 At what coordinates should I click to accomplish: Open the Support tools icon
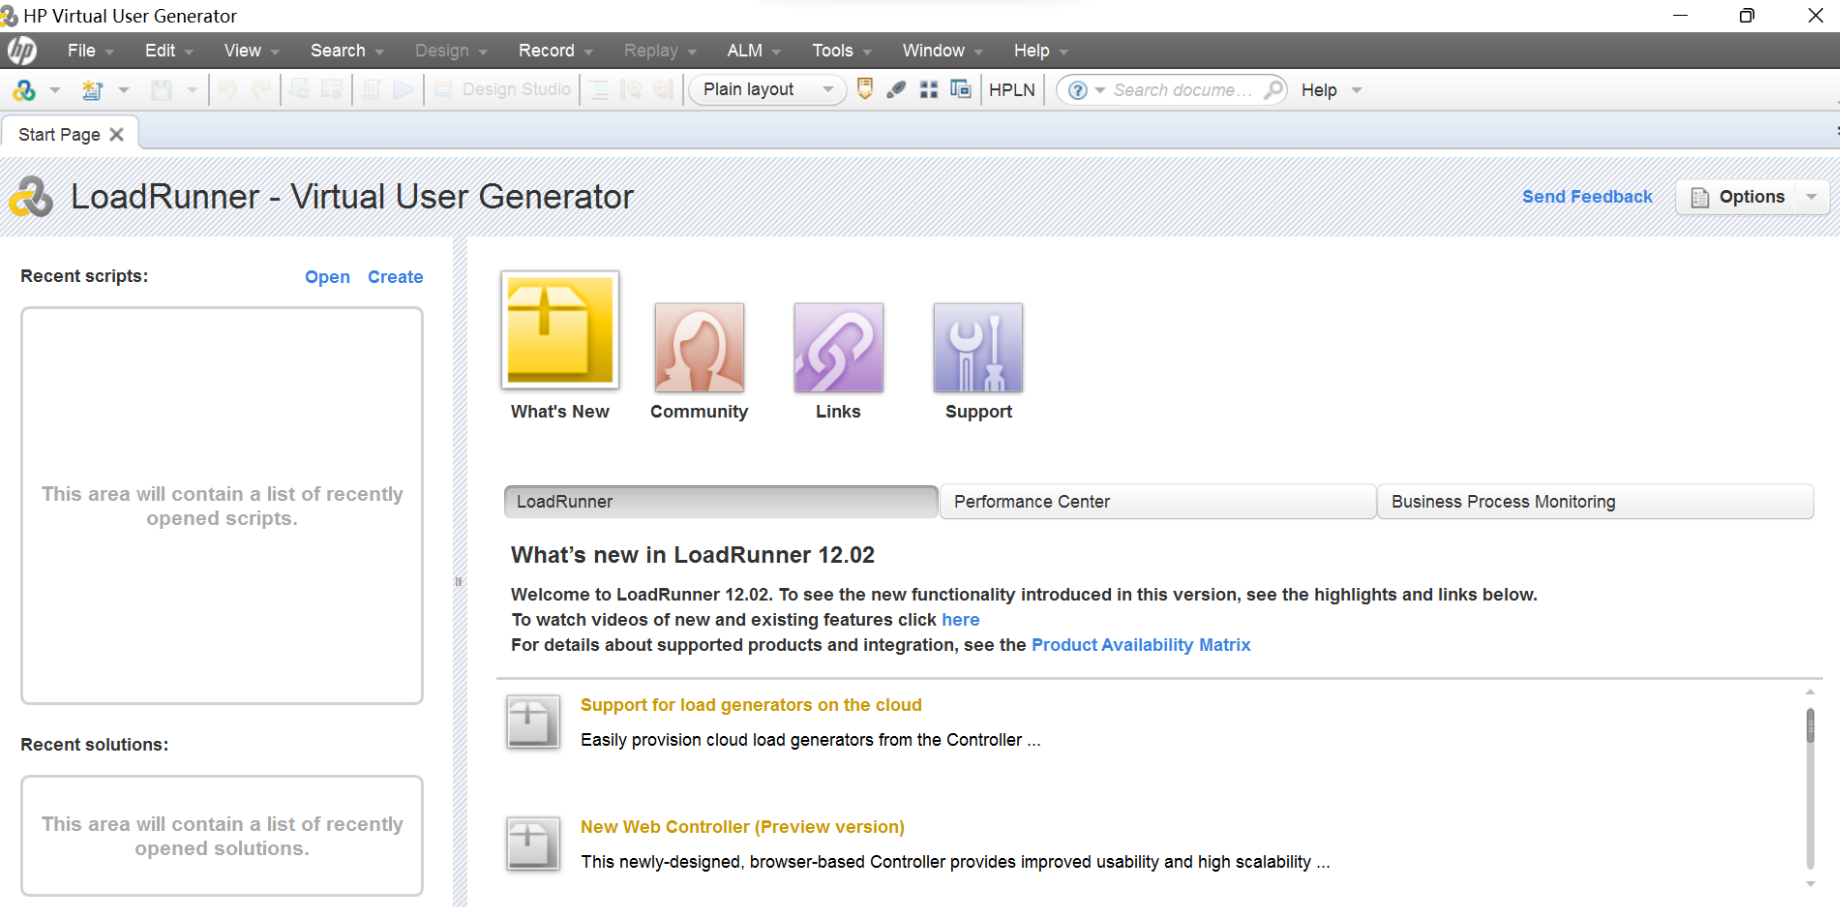(x=977, y=347)
